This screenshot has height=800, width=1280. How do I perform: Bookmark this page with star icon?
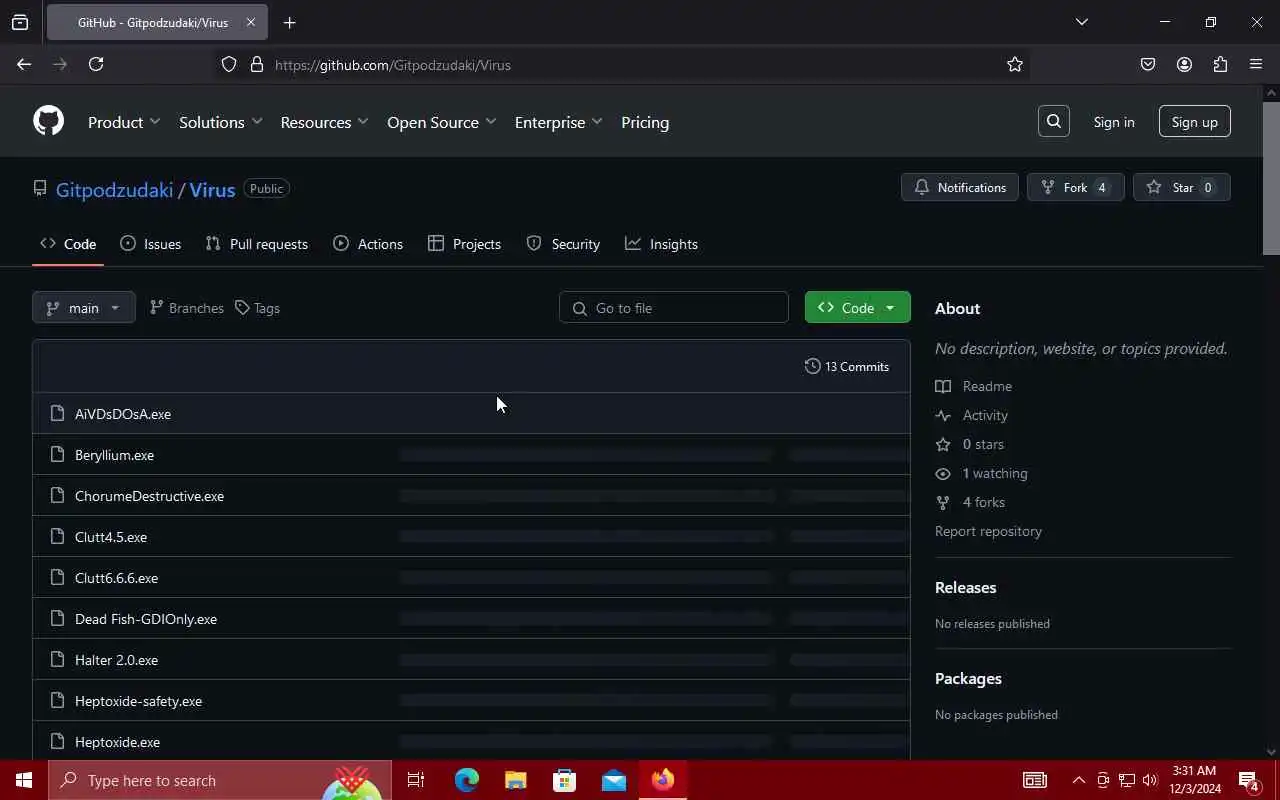pyautogui.click(x=1015, y=64)
